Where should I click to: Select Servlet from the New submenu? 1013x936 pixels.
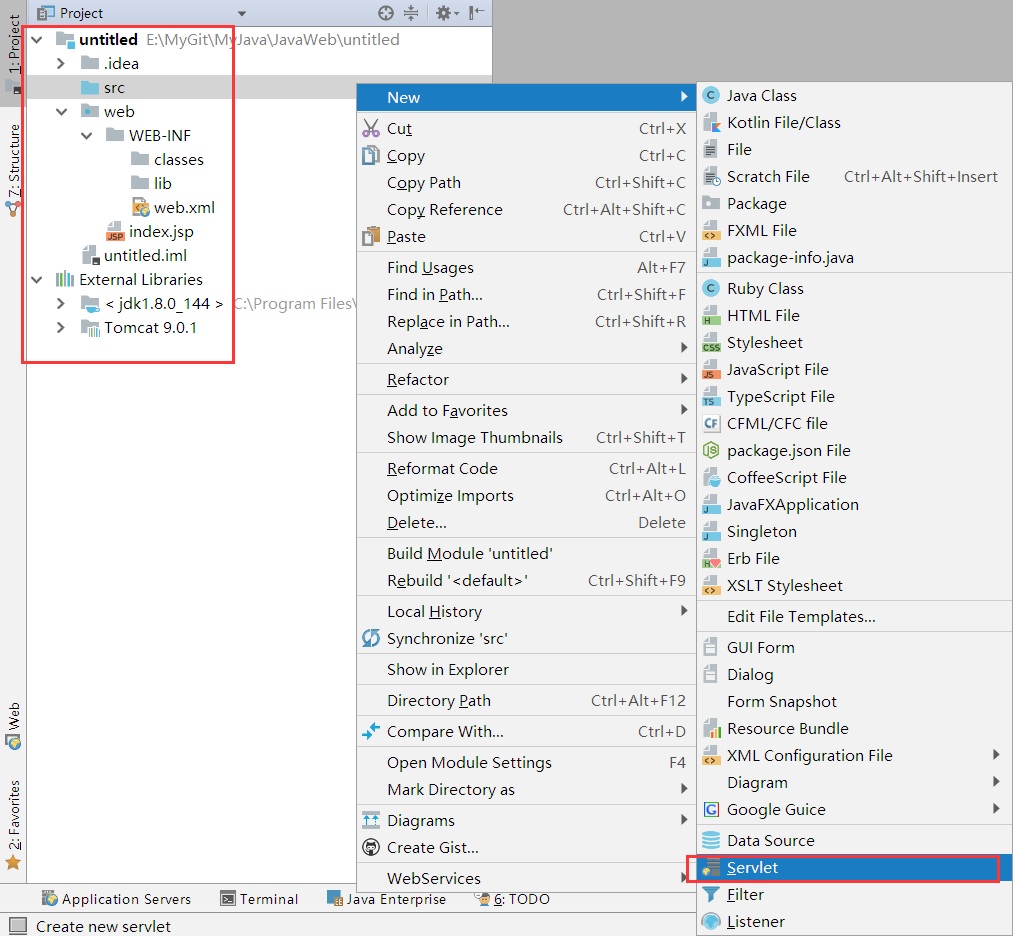[752, 868]
